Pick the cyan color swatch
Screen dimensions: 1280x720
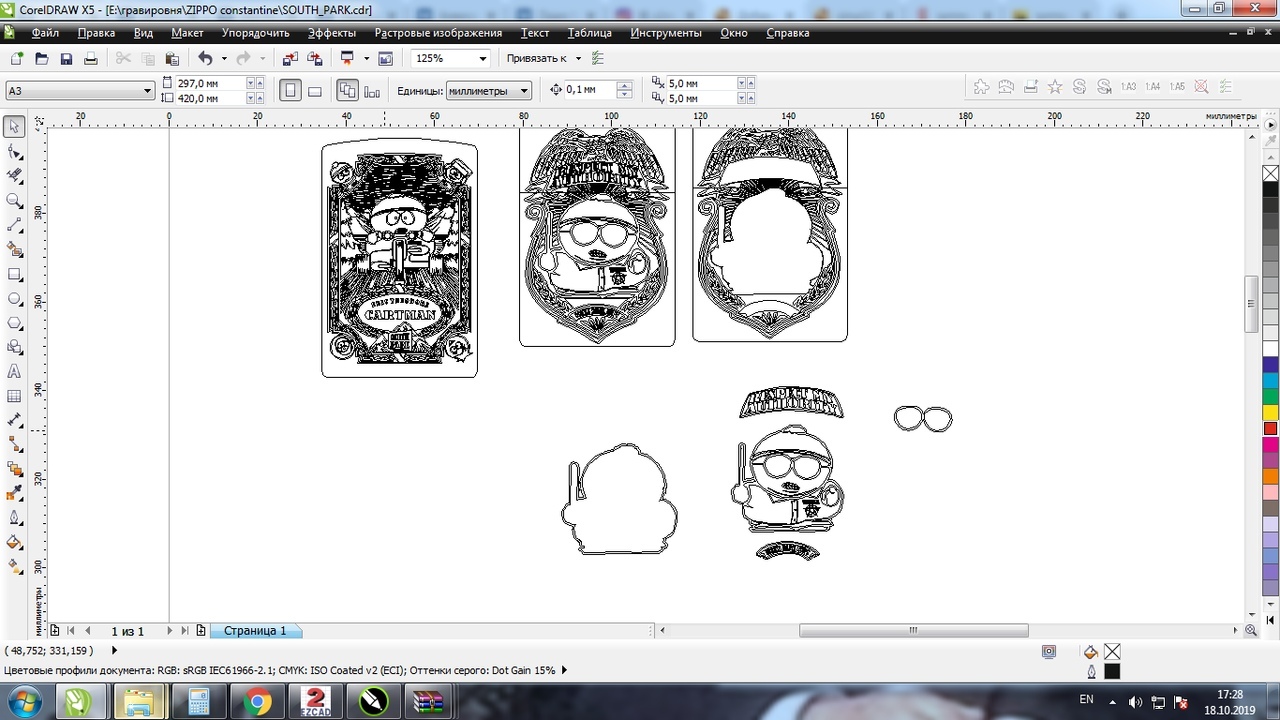[1270, 381]
